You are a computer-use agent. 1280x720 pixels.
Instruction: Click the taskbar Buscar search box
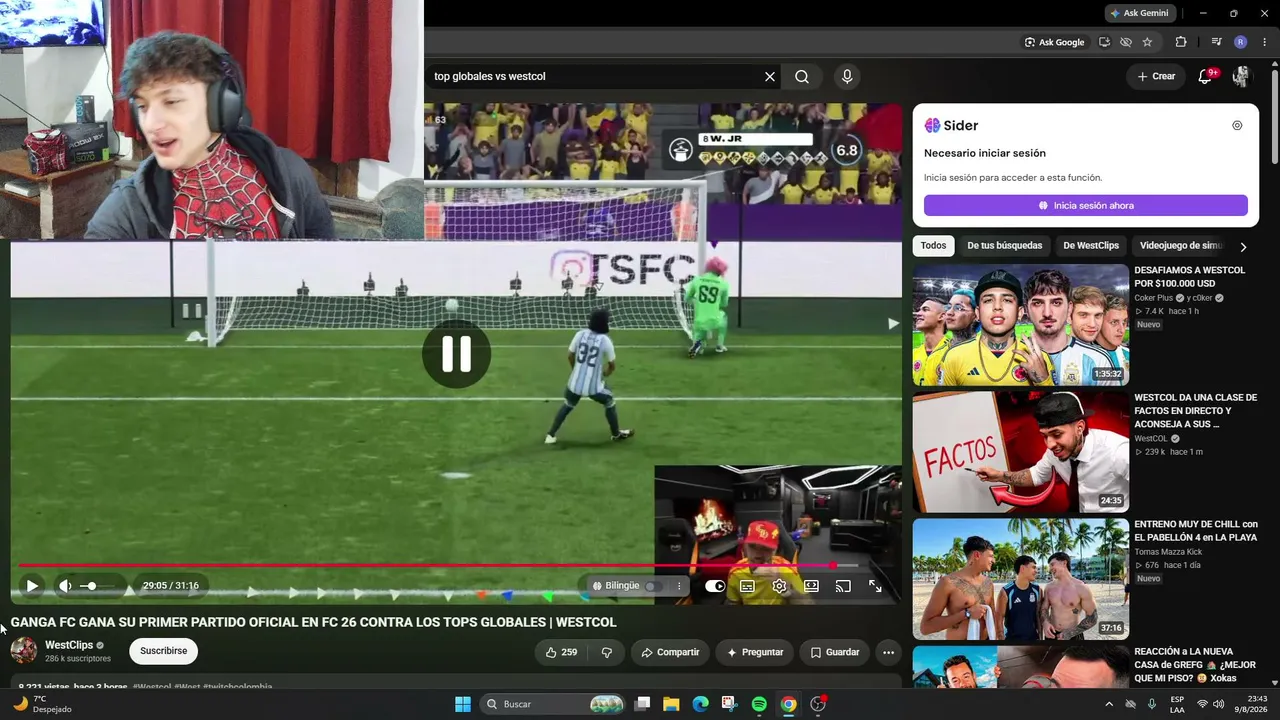(552, 704)
